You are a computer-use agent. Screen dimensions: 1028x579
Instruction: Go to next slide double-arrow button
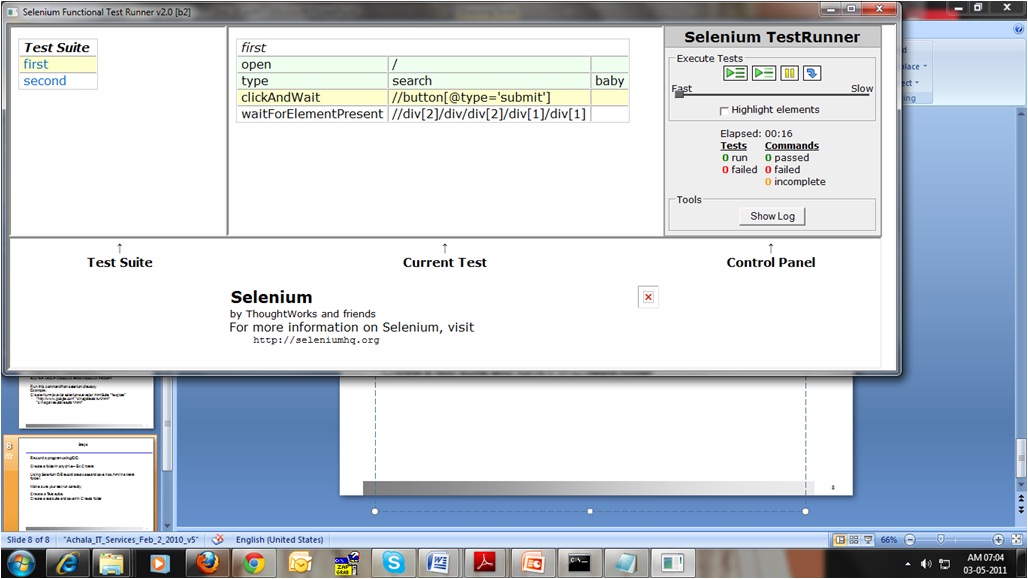[x=1021, y=509]
